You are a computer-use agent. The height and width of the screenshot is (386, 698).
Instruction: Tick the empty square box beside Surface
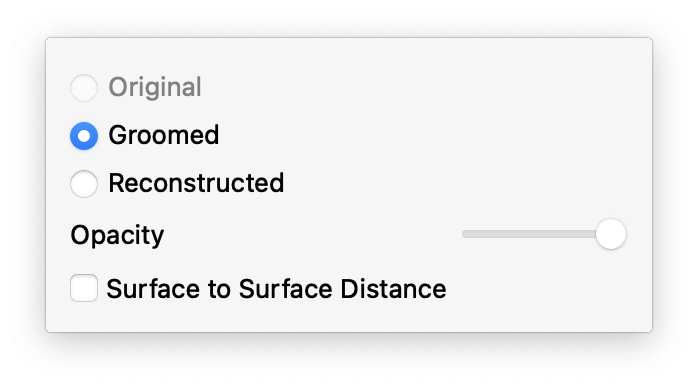coord(84,288)
